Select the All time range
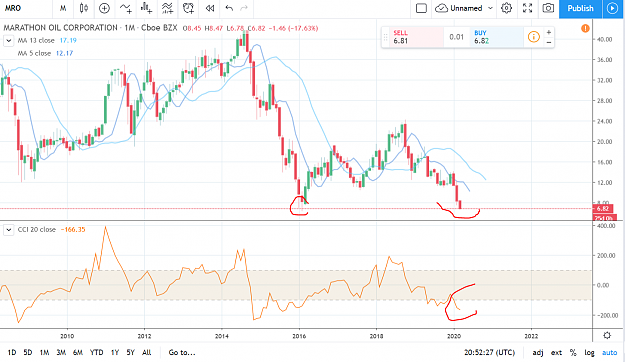This screenshot has width=625, height=362. (147, 352)
